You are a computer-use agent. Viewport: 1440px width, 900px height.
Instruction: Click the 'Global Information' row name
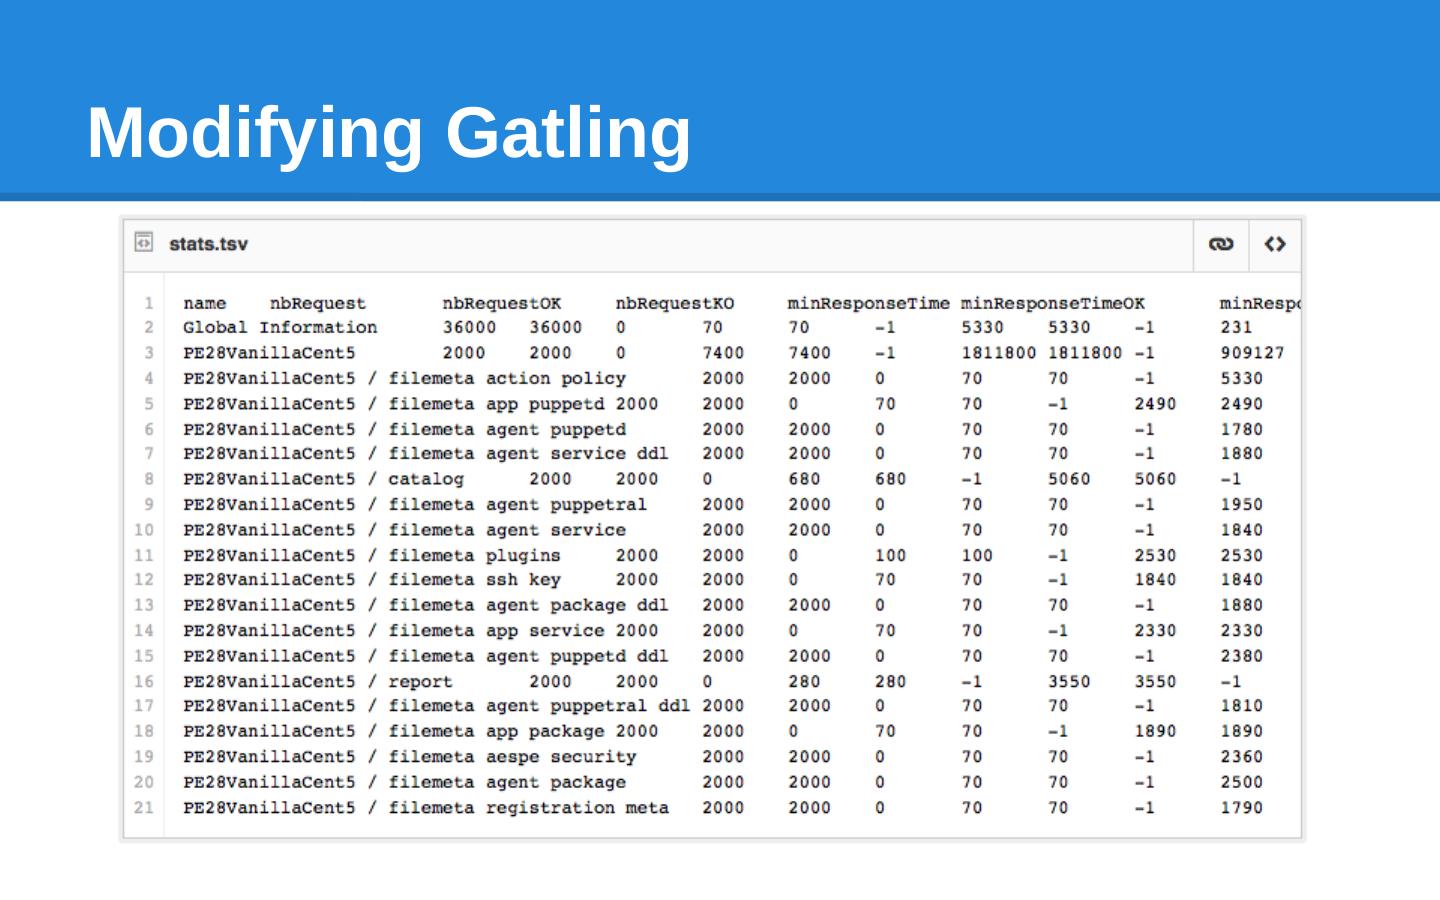point(280,328)
